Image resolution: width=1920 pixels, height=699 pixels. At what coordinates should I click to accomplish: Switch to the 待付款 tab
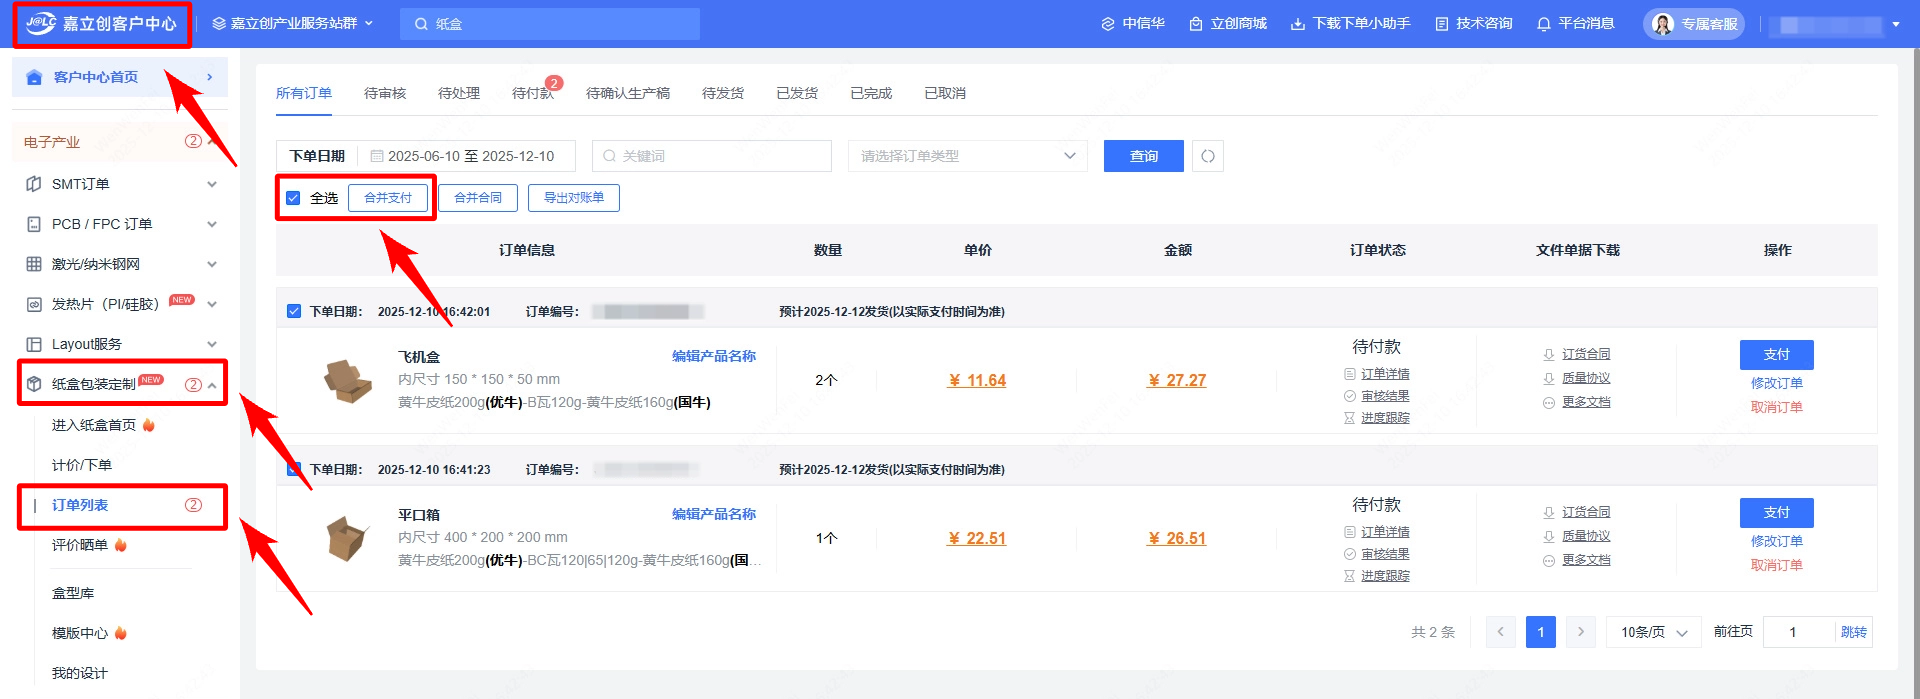(x=532, y=93)
